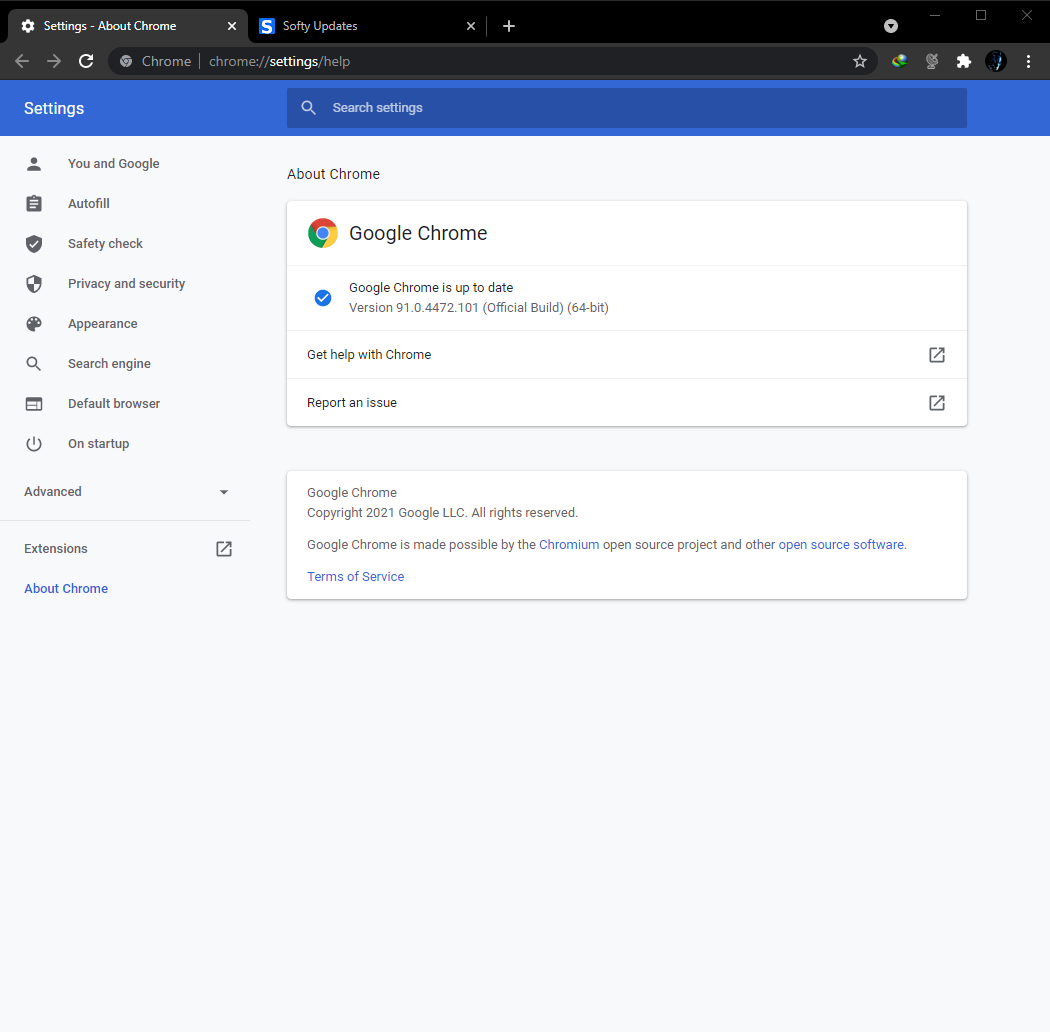Open Appearance settings

tap(102, 324)
